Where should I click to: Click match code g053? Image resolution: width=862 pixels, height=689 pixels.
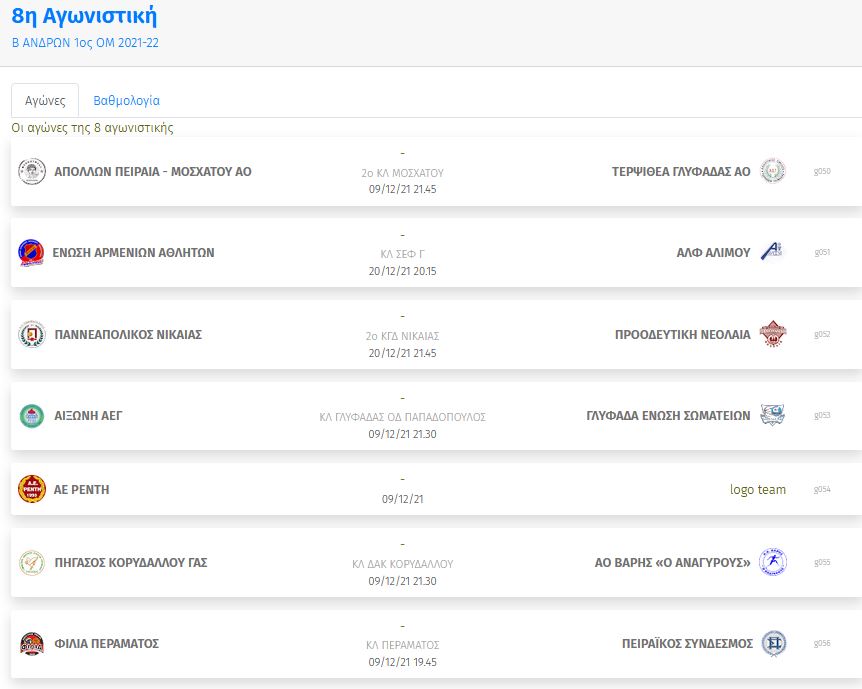822,416
